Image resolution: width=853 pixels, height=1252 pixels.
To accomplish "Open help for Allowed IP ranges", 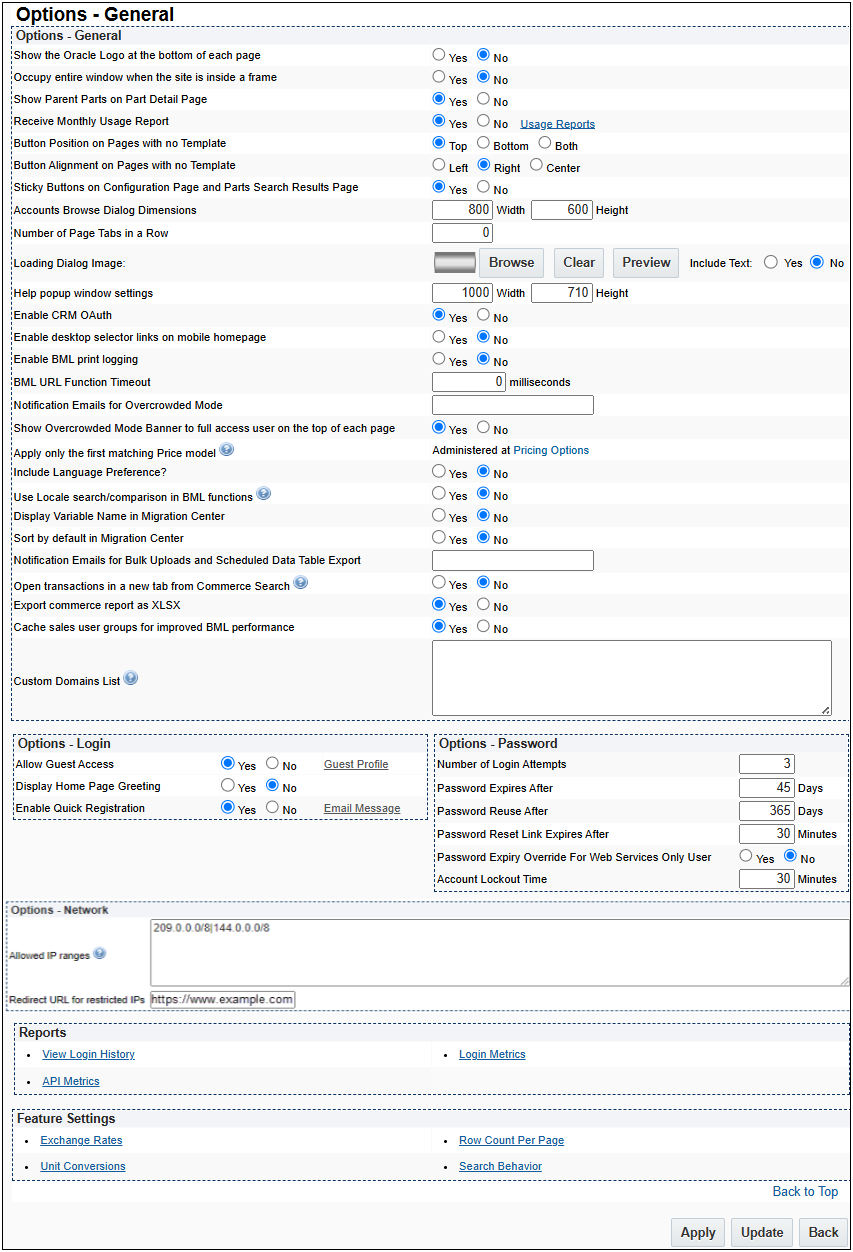I will click(99, 953).
